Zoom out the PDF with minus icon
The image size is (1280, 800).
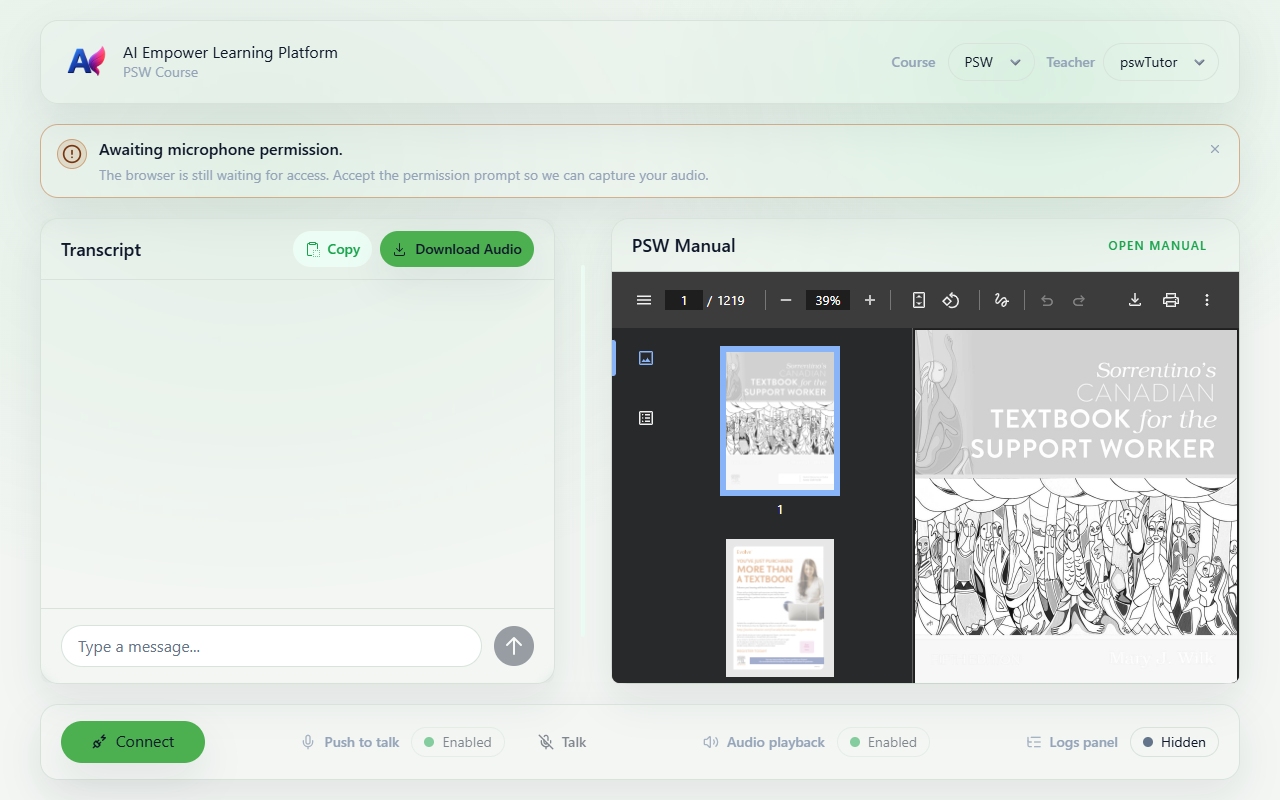(x=786, y=300)
